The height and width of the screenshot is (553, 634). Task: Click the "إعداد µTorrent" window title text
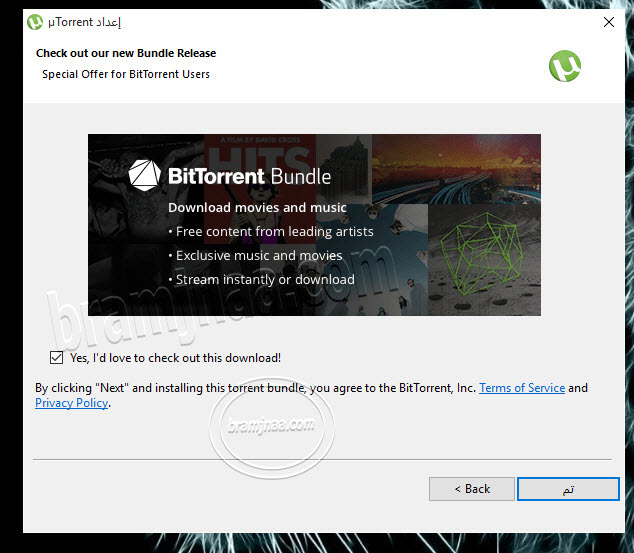coord(85,21)
